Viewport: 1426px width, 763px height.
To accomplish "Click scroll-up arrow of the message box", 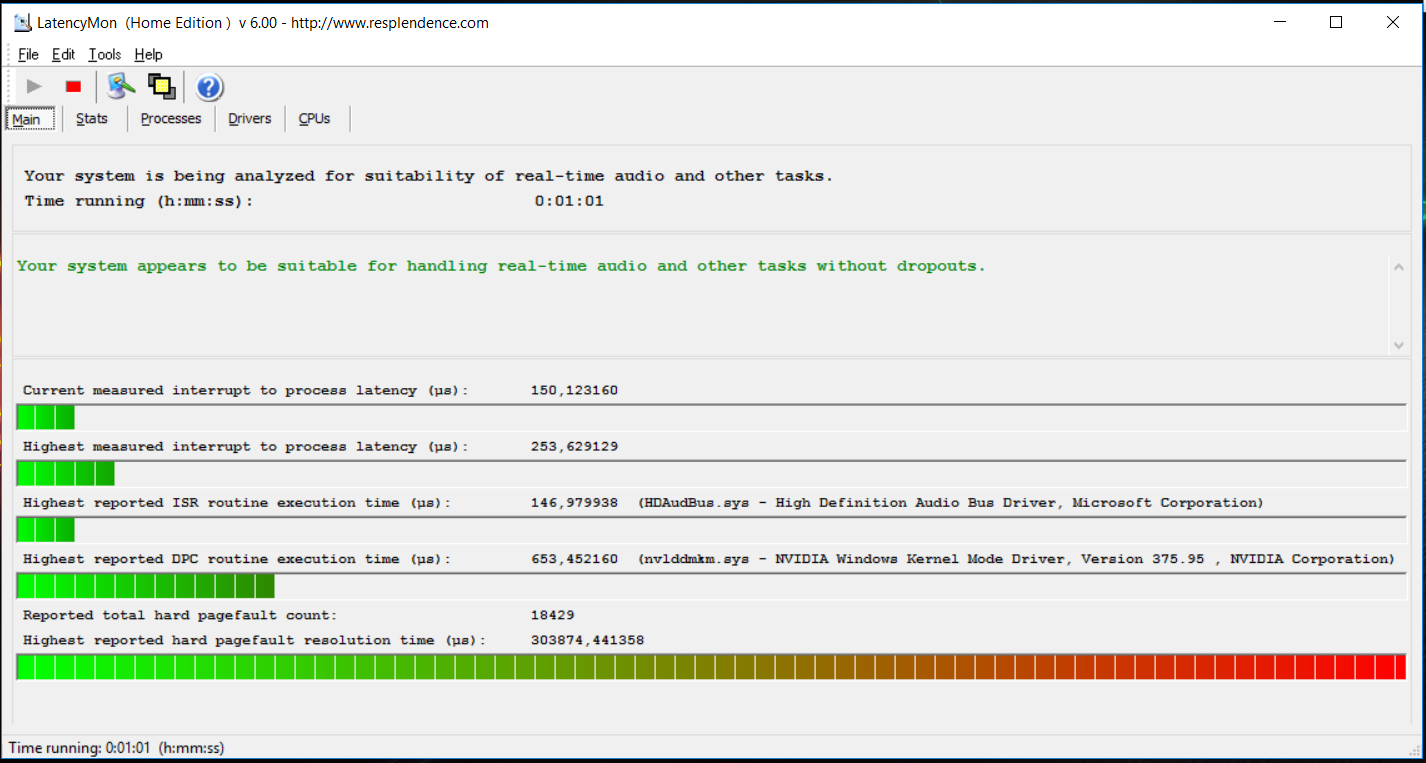I will 1398,267.
